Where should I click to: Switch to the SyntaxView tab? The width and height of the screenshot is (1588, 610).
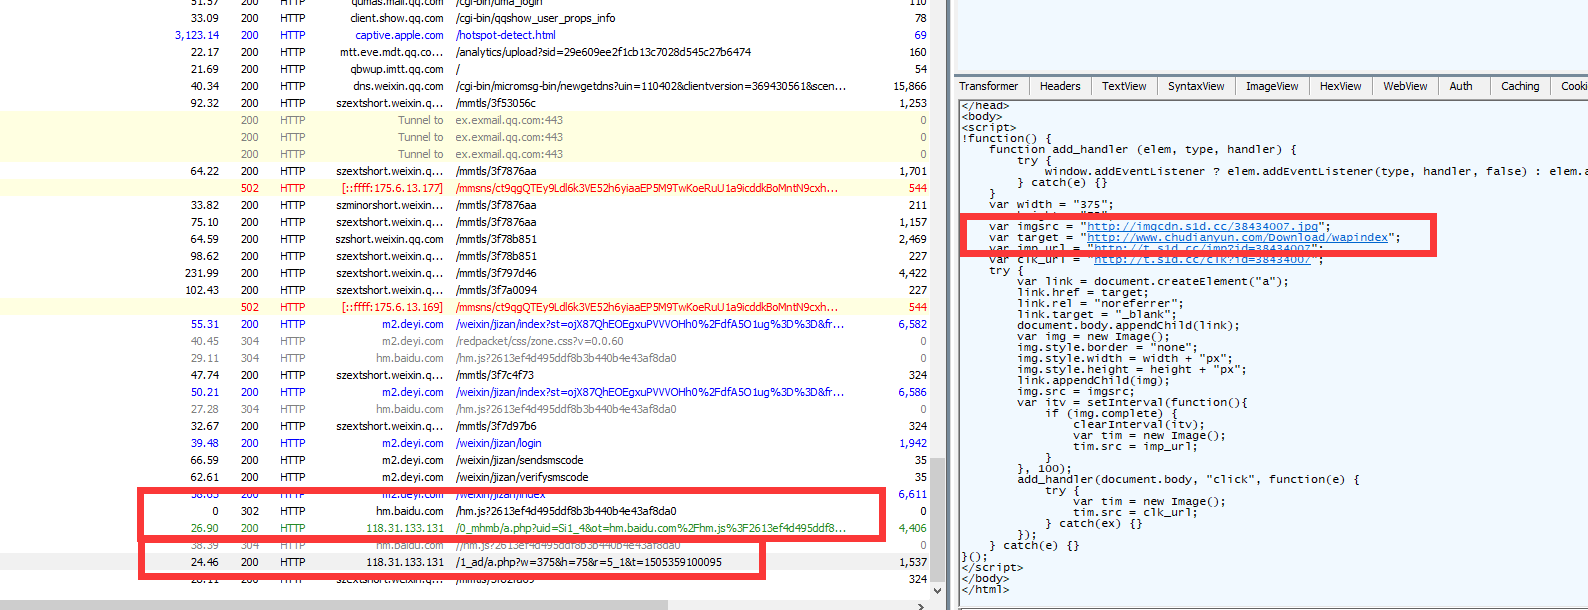pyautogui.click(x=1196, y=86)
